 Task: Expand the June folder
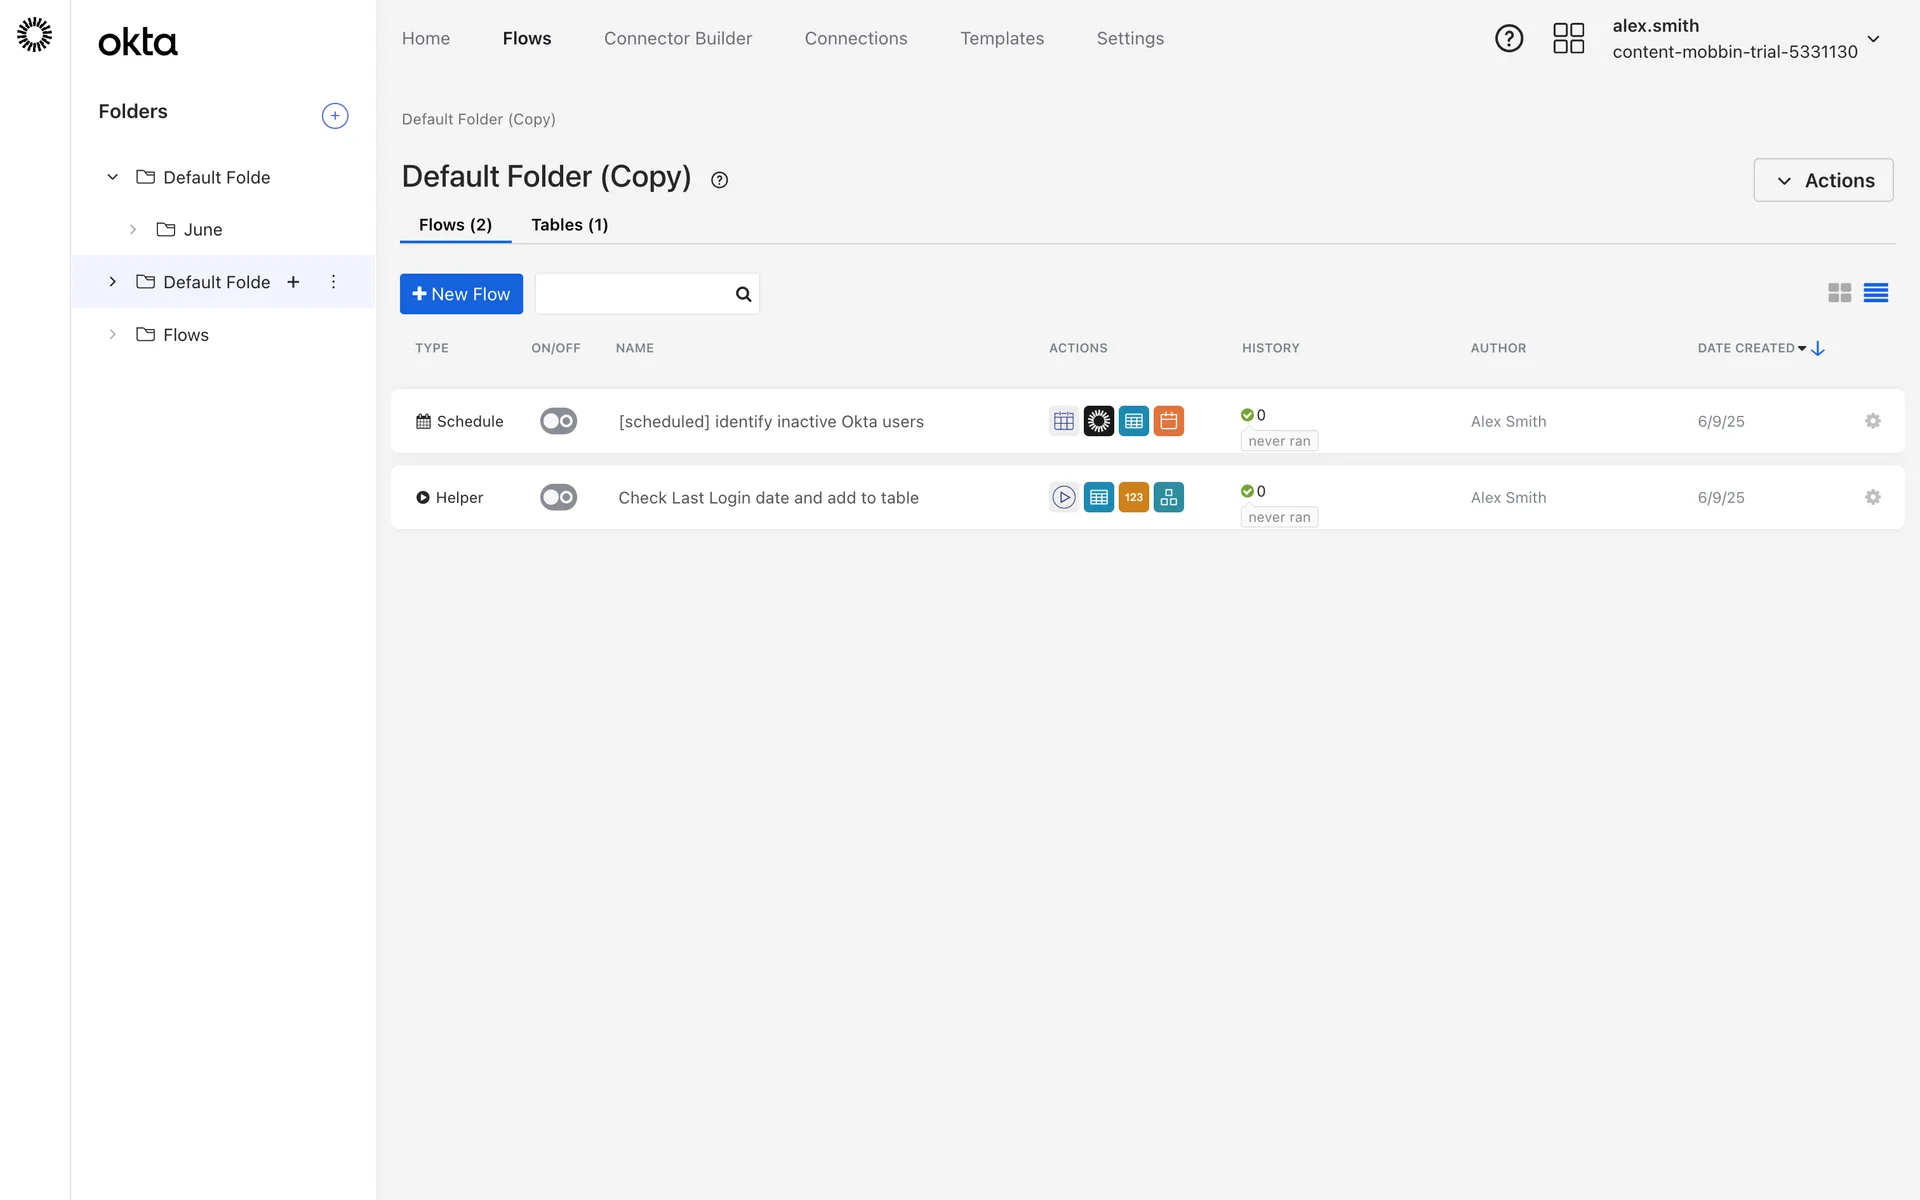tap(133, 230)
